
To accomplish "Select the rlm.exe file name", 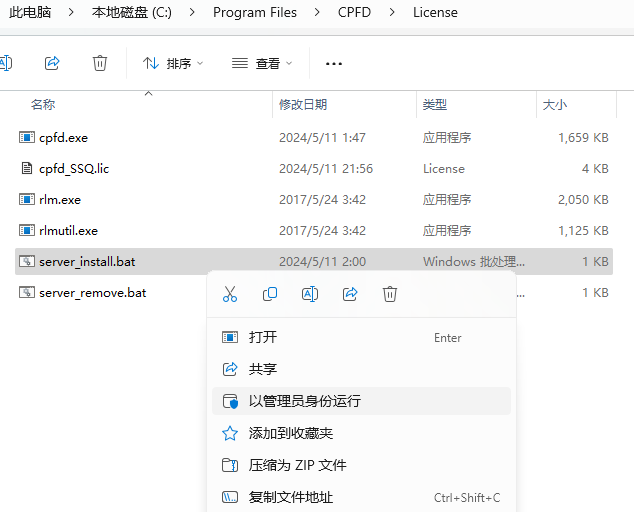I will [60, 200].
